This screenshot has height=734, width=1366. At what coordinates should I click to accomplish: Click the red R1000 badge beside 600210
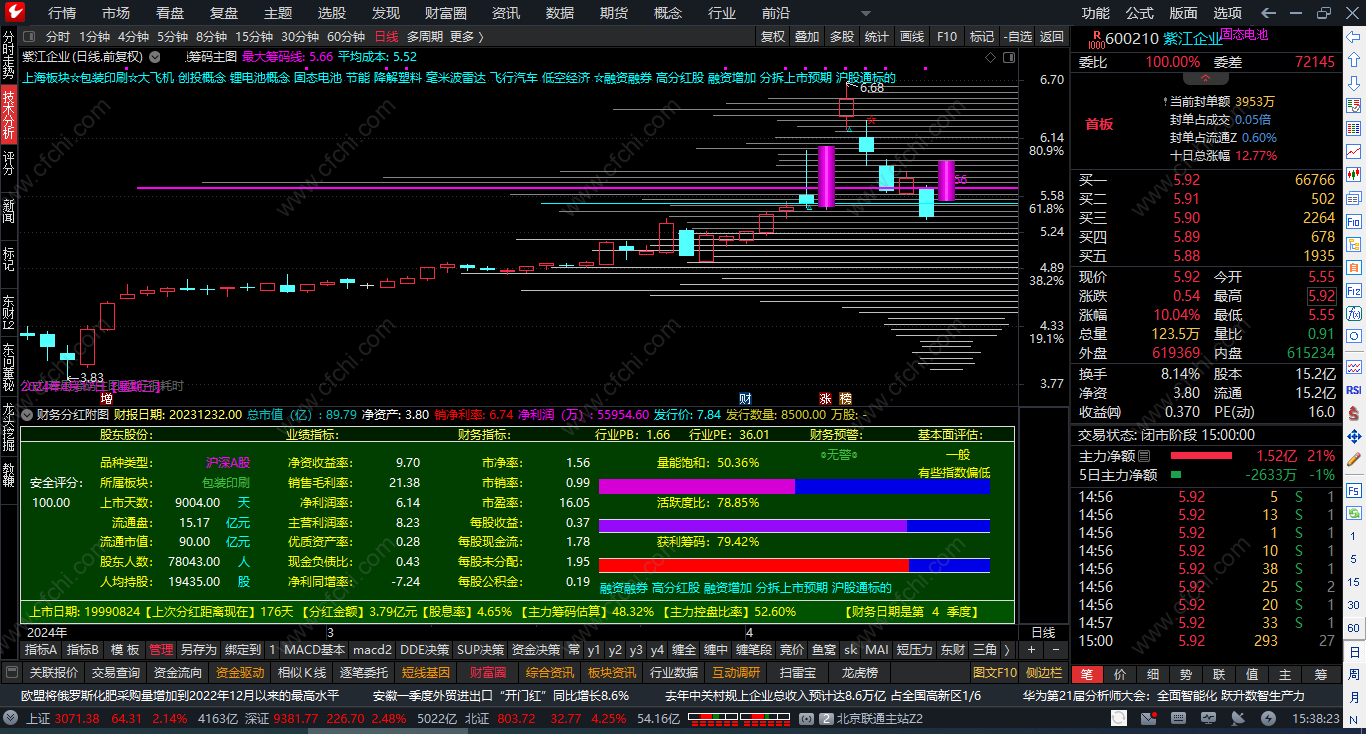coord(1096,40)
